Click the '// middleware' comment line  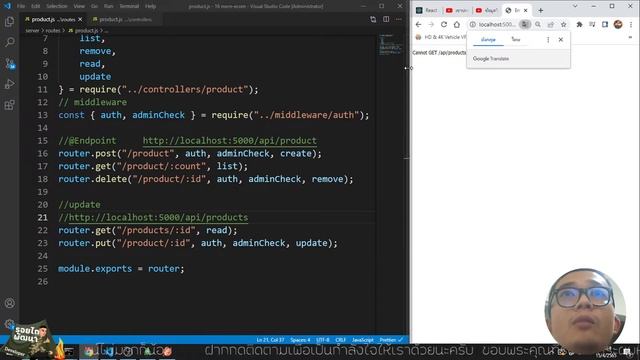click(92, 102)
